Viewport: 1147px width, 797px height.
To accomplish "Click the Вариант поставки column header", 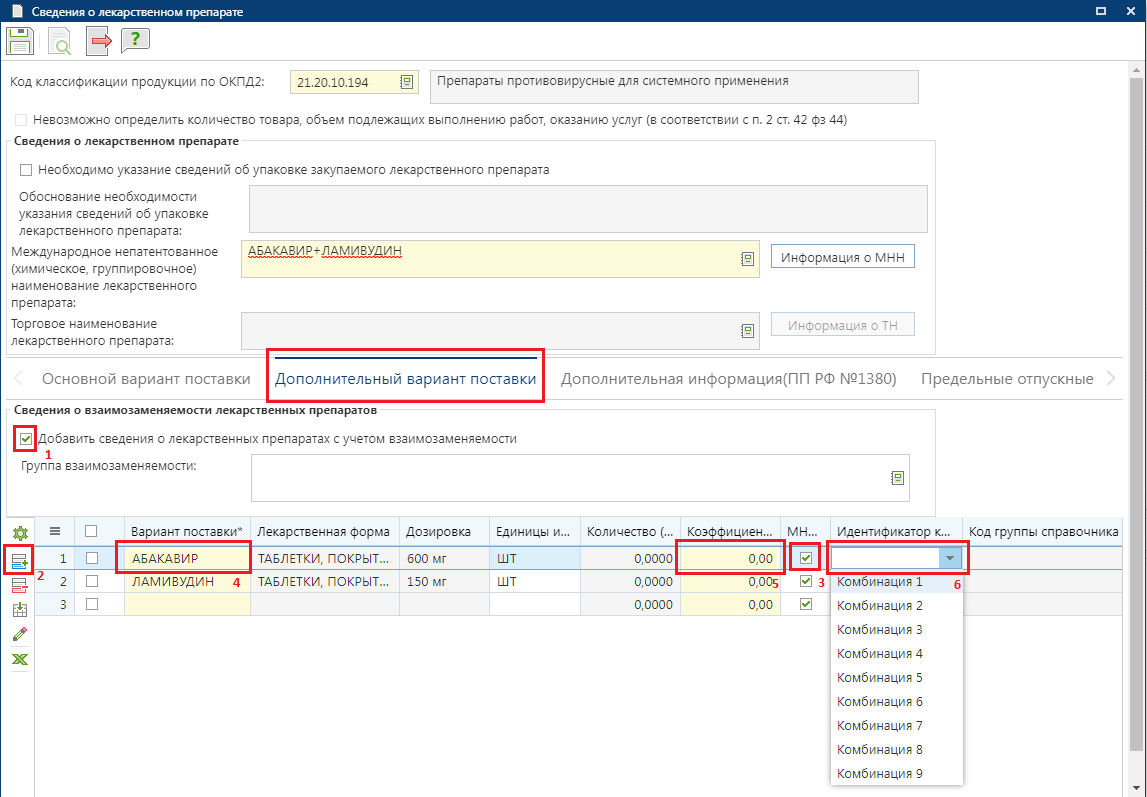I will click(187, 532).
